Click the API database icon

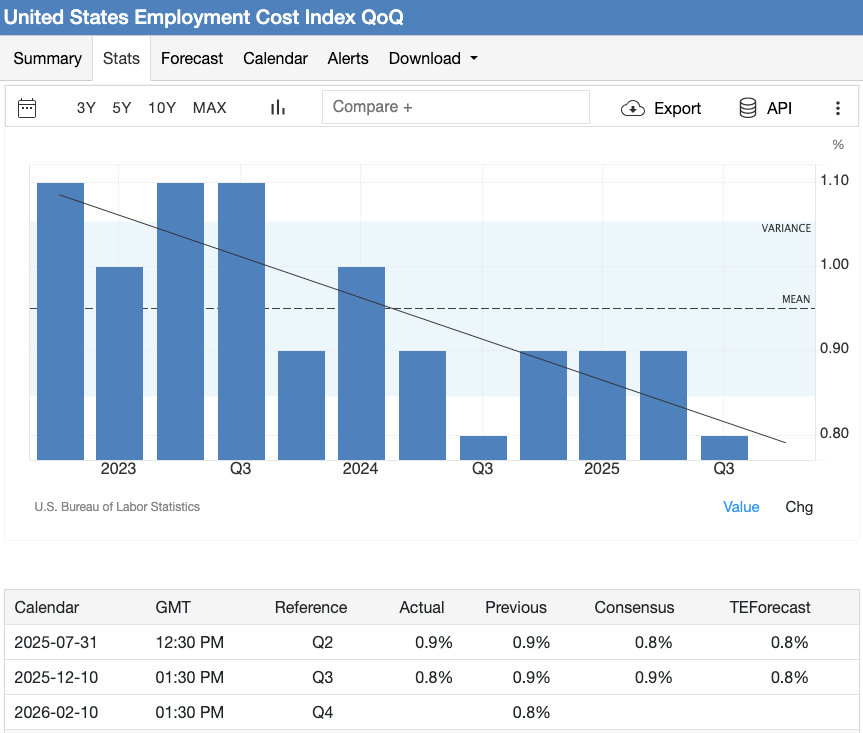(x=747, y=107)
